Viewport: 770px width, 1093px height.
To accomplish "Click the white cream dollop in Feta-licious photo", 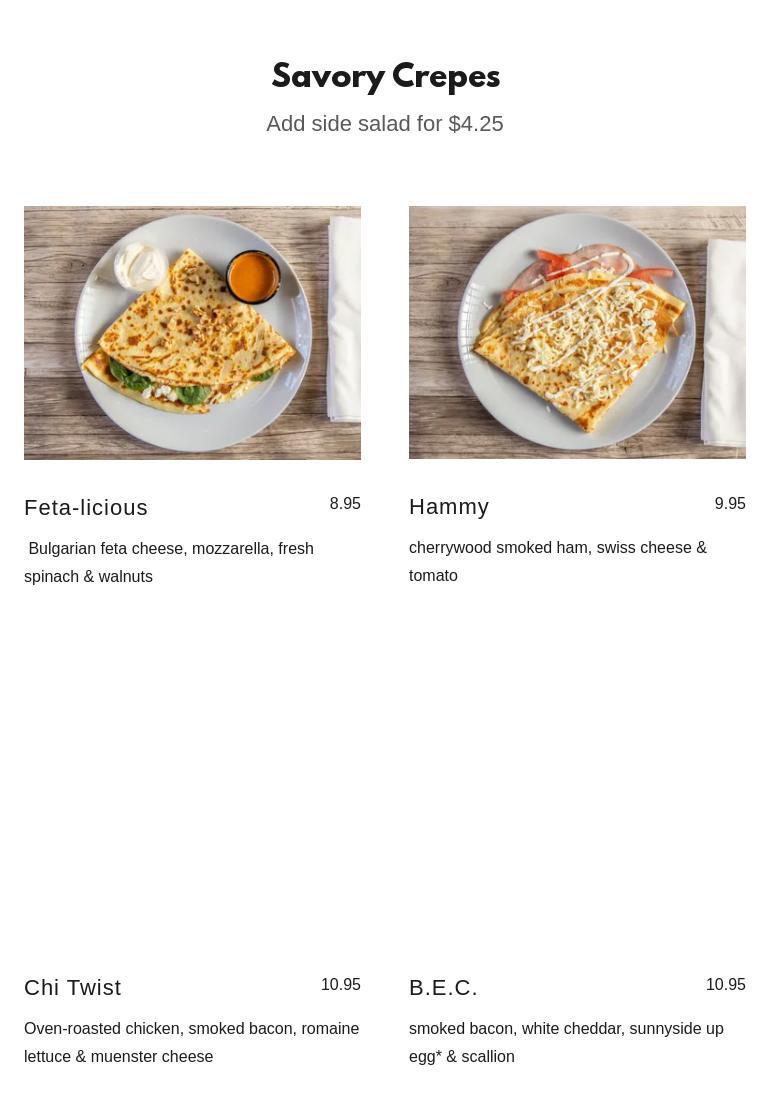I will coord(141,266).
